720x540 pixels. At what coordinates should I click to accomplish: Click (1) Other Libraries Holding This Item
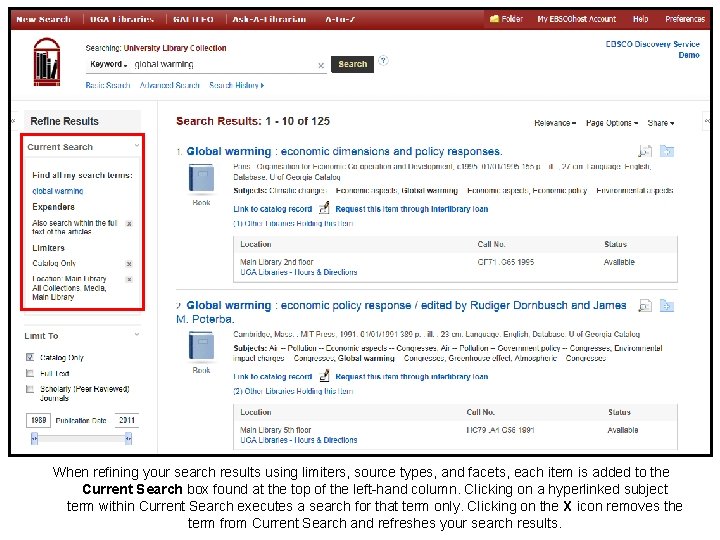293,224
